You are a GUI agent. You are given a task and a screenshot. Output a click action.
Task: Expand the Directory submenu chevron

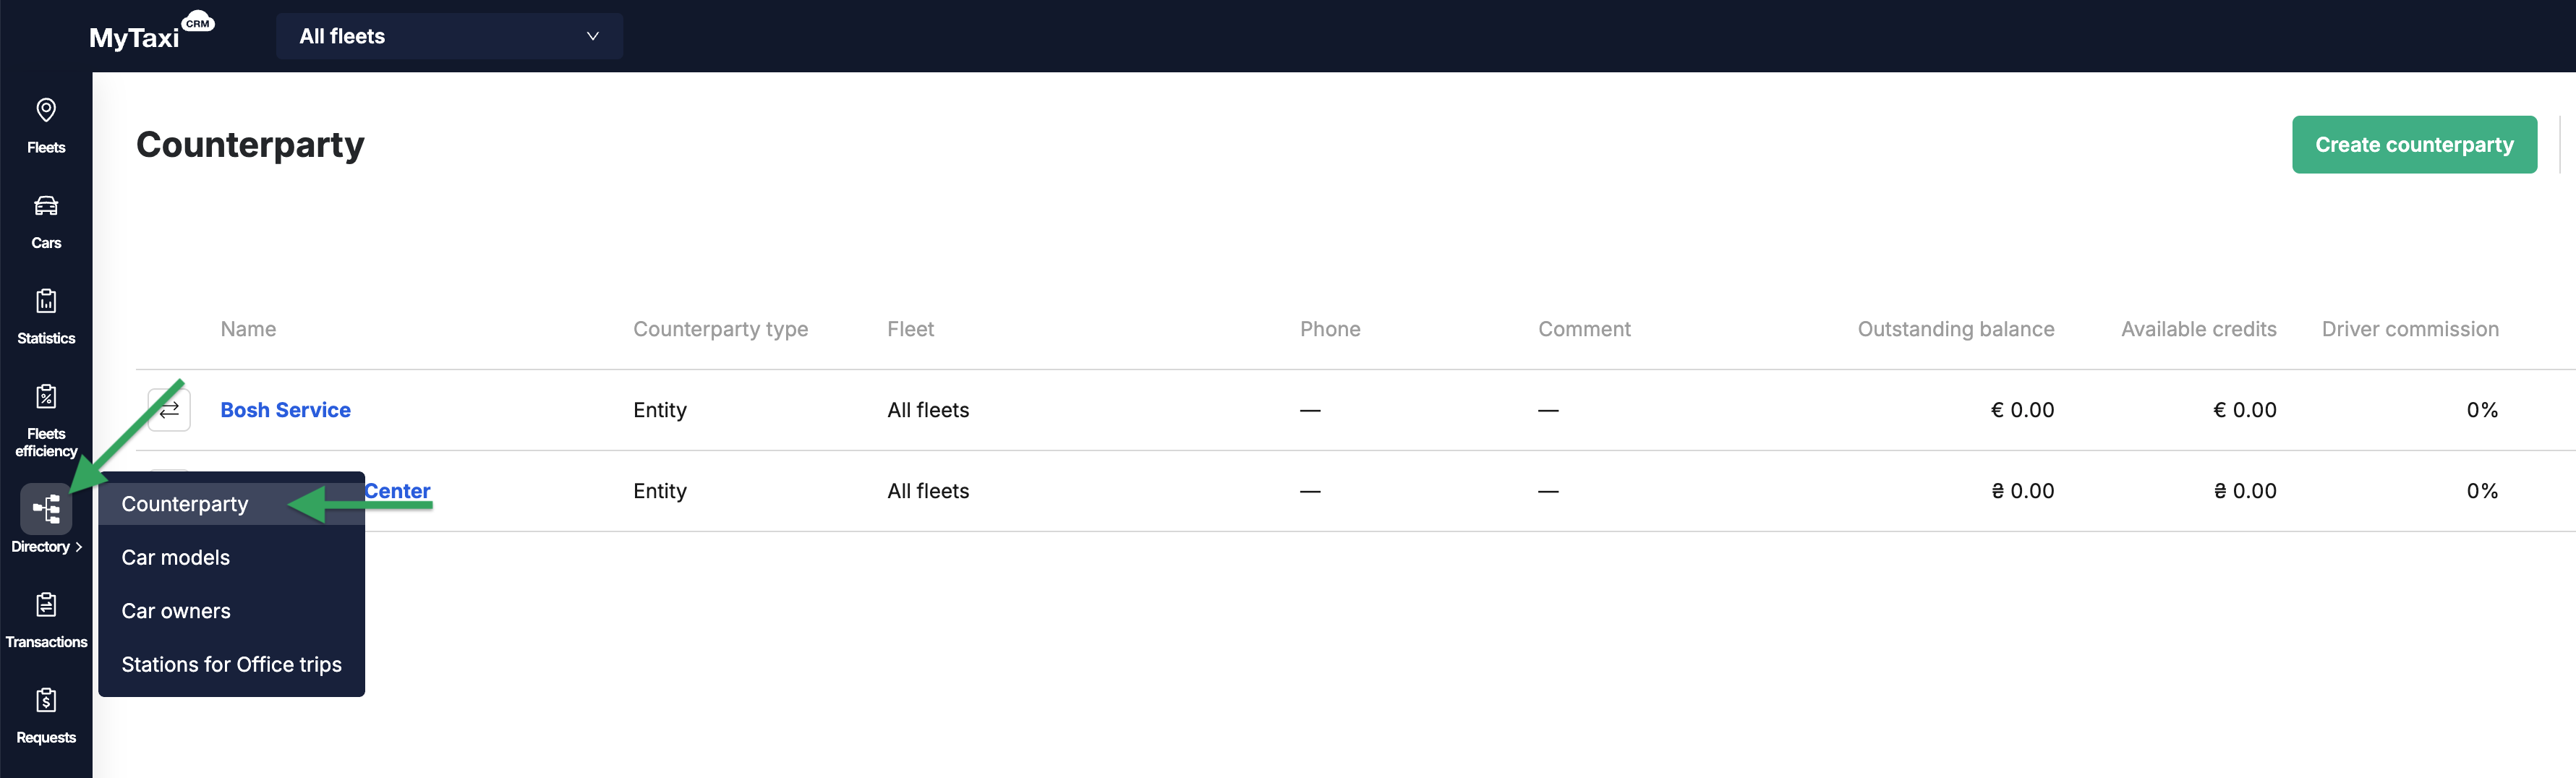tap(79, 547)
